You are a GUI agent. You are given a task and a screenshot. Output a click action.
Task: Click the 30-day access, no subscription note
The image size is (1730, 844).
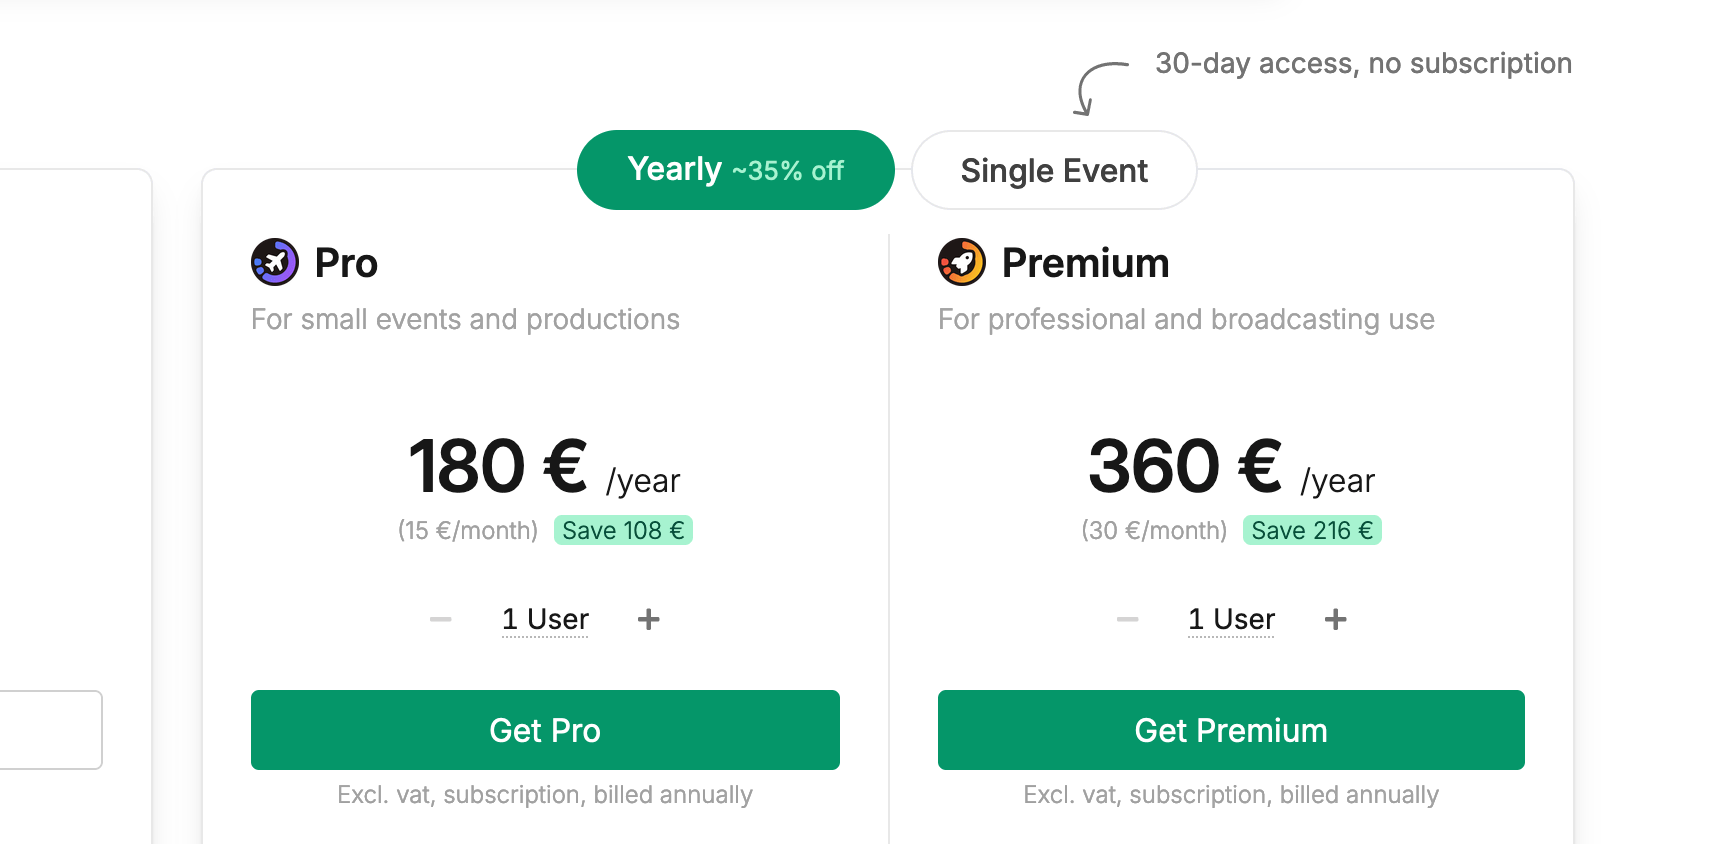click(1363, 63)
